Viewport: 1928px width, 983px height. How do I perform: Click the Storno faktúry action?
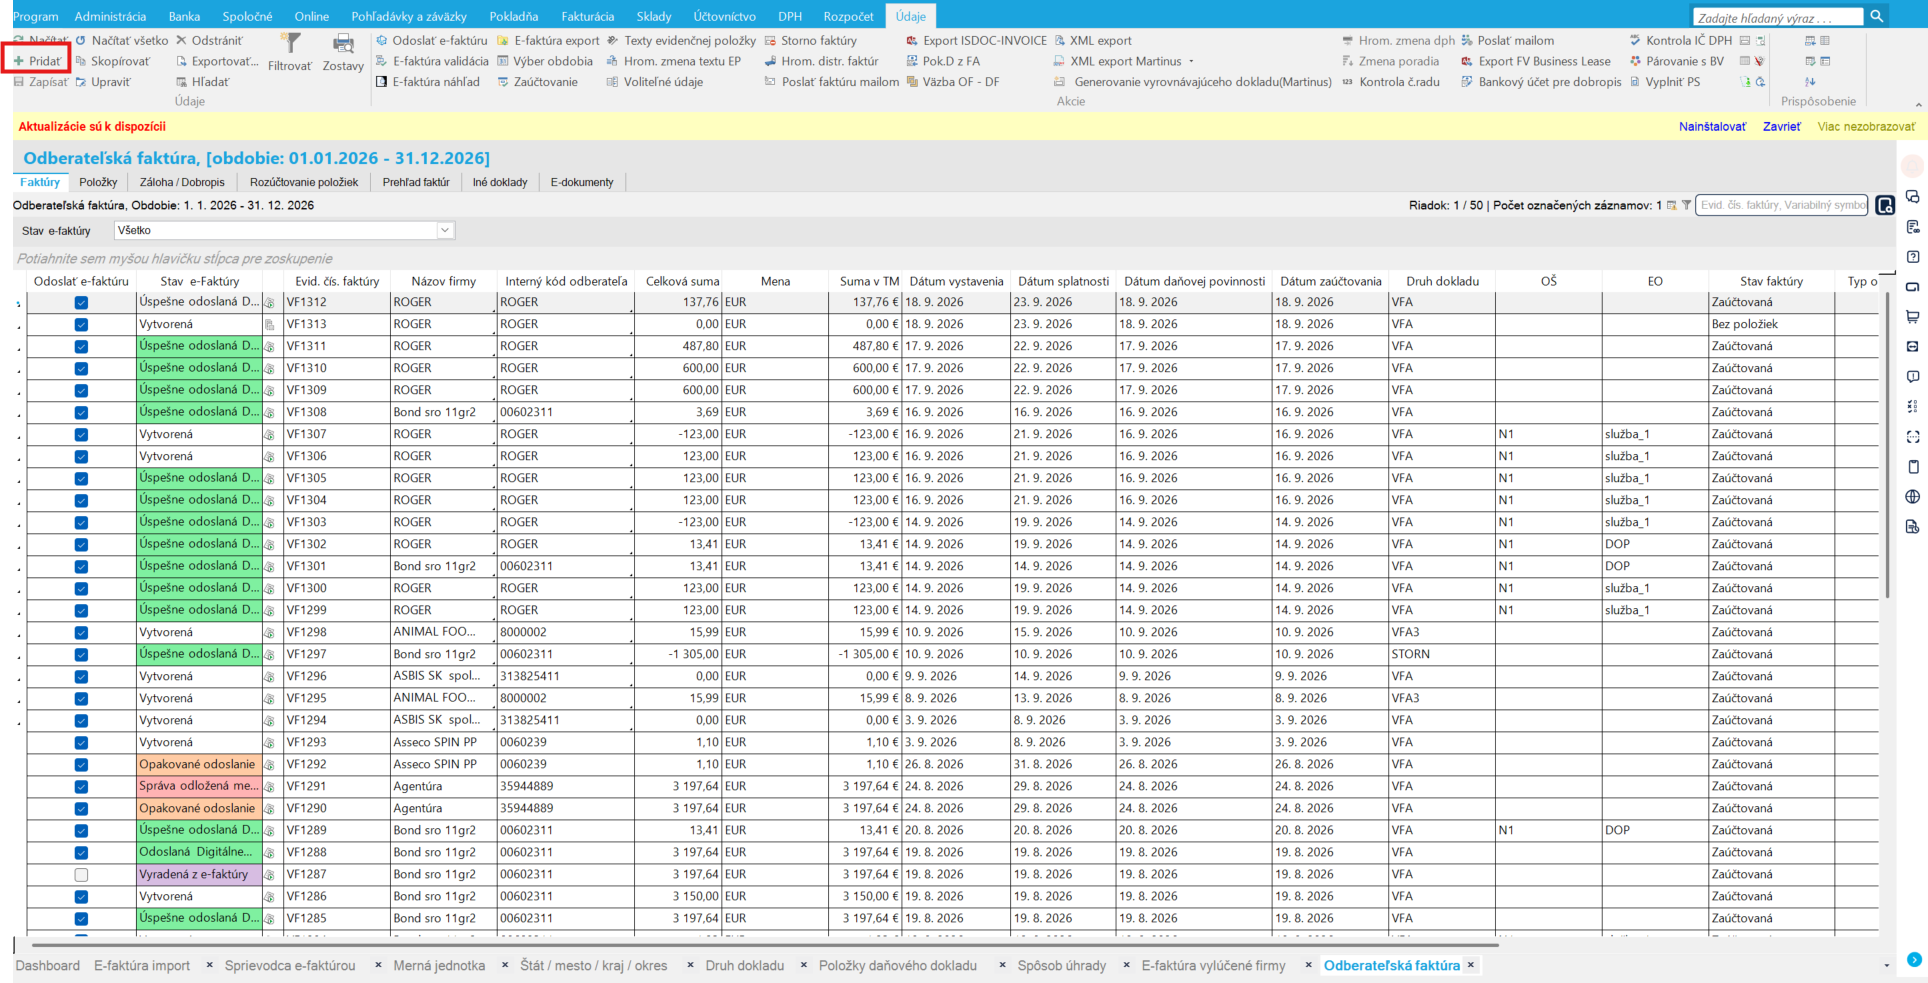point(810,41)
